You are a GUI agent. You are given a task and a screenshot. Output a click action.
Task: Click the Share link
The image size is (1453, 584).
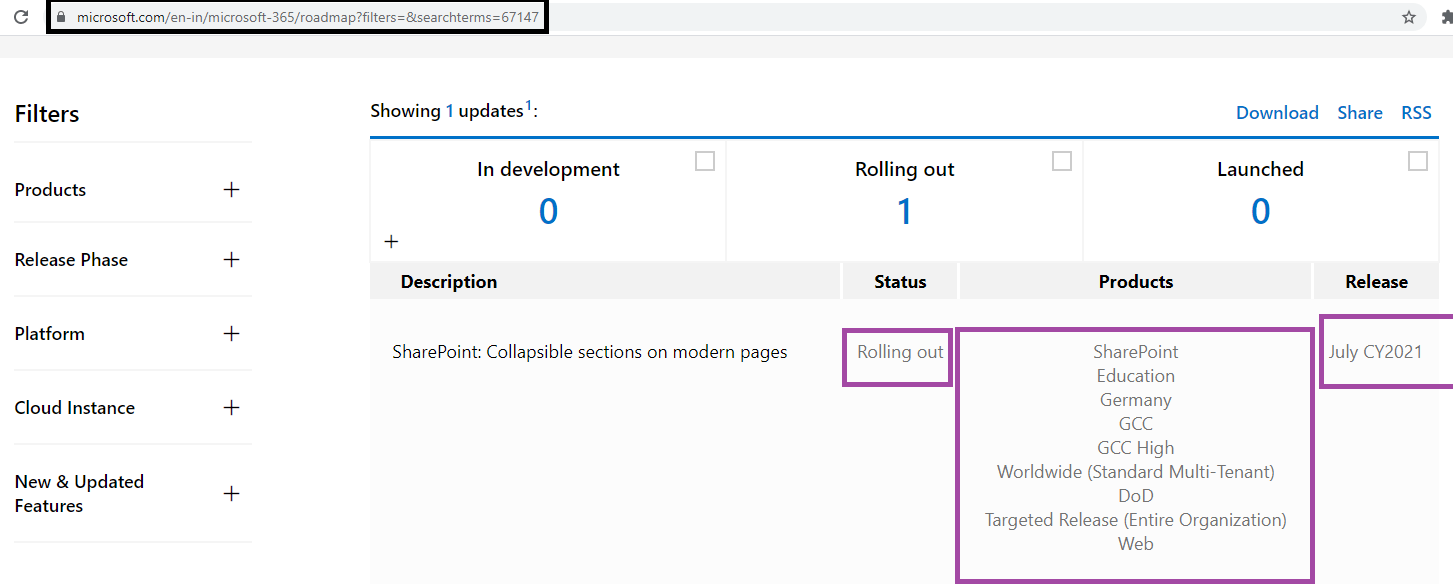(x=1360, y=113)
